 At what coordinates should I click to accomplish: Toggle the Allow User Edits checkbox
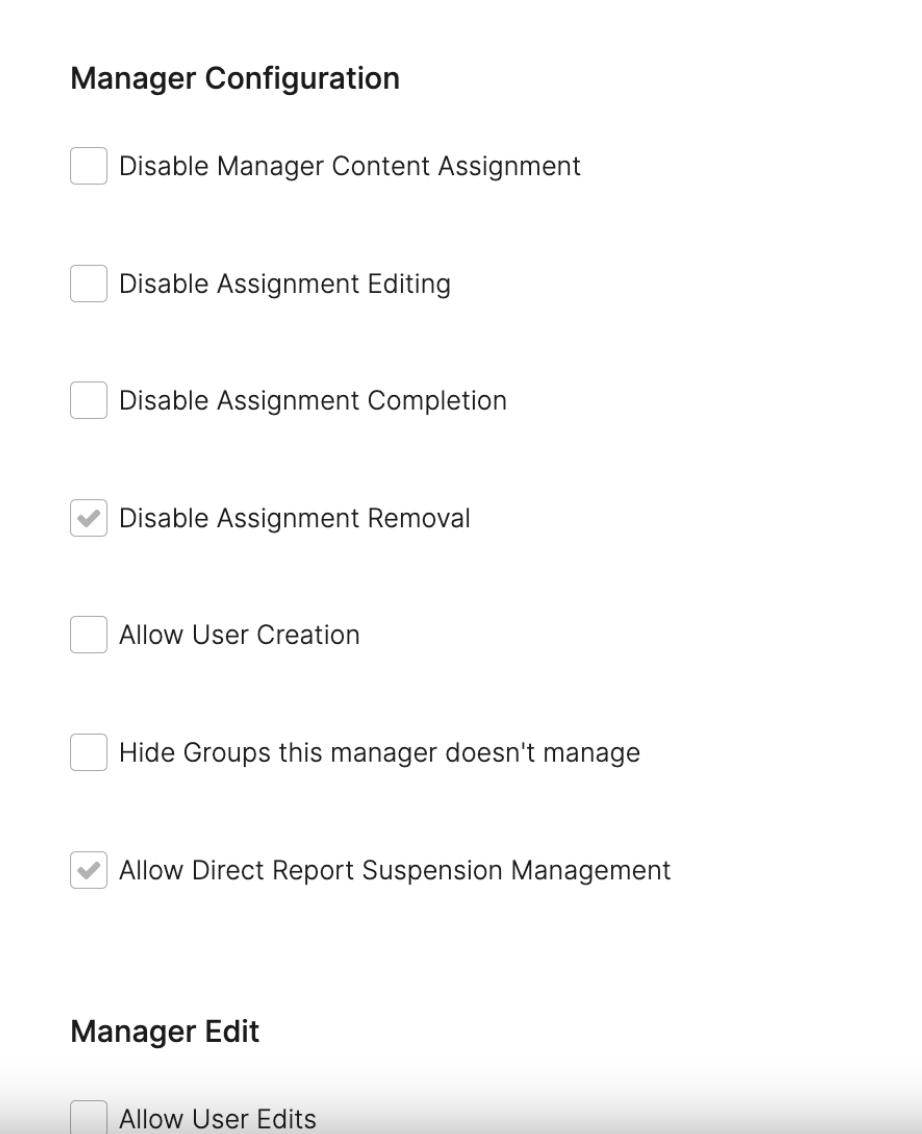pos(88,1117)
